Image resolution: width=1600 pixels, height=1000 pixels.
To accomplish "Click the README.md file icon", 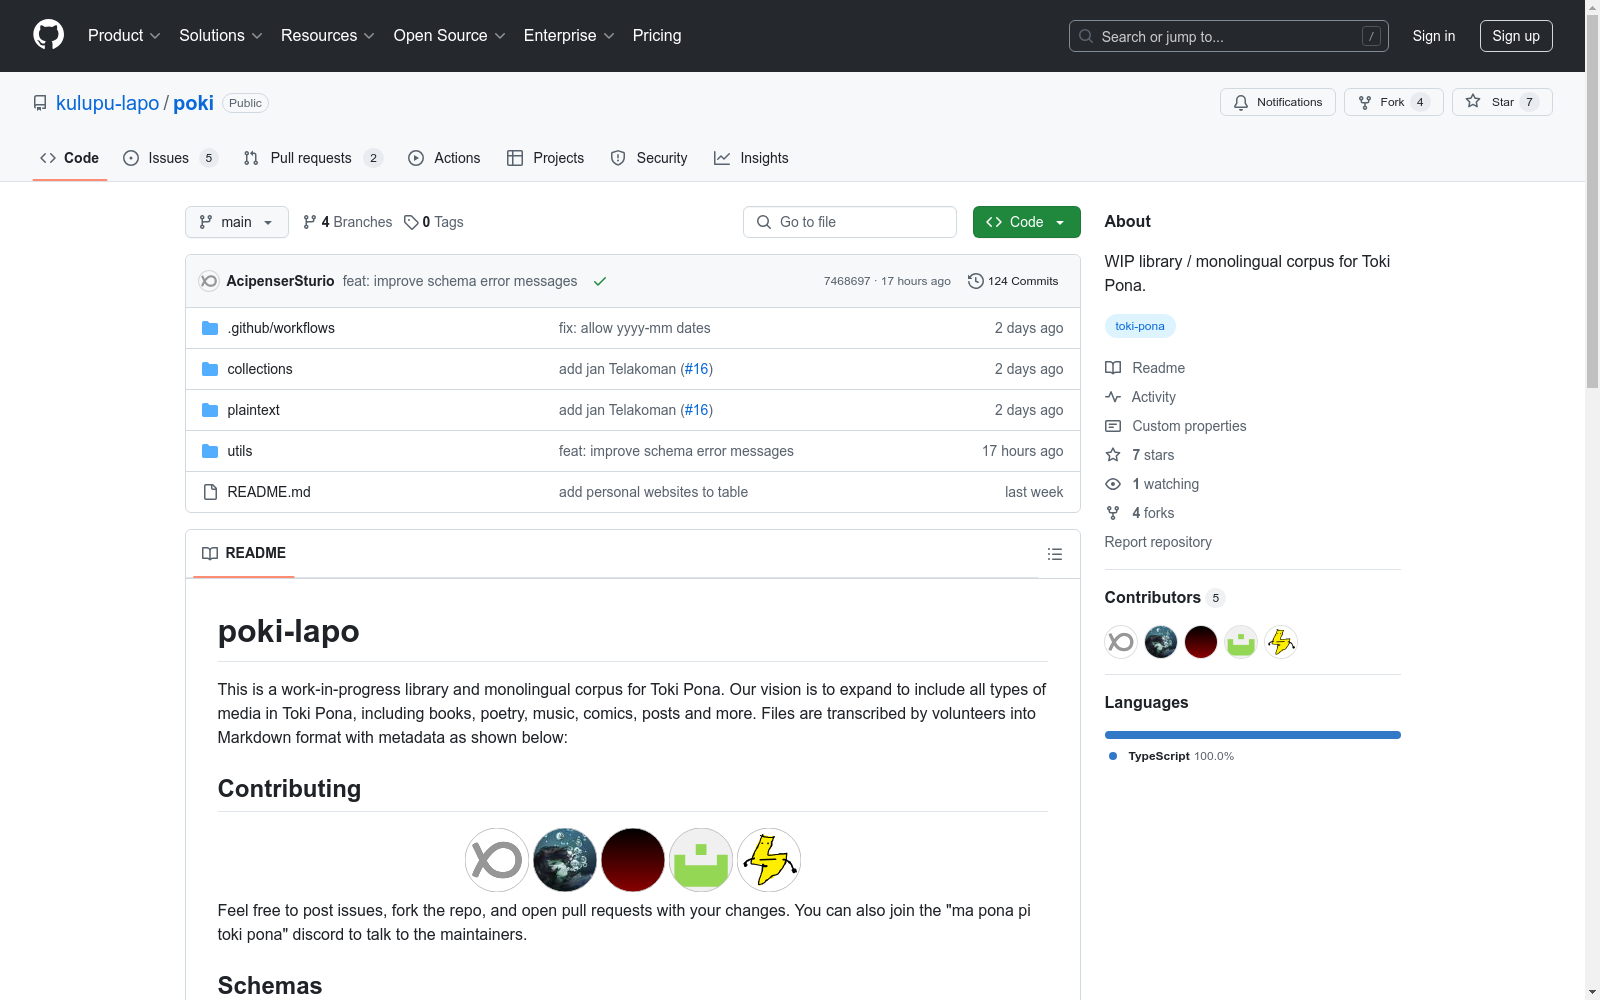I will pos(210,492).
